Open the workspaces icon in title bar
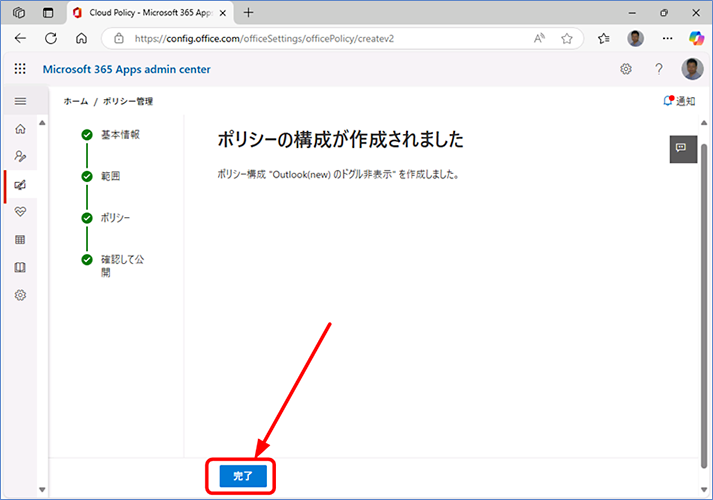This screenshot has height=500, width=713. (19, 13)
